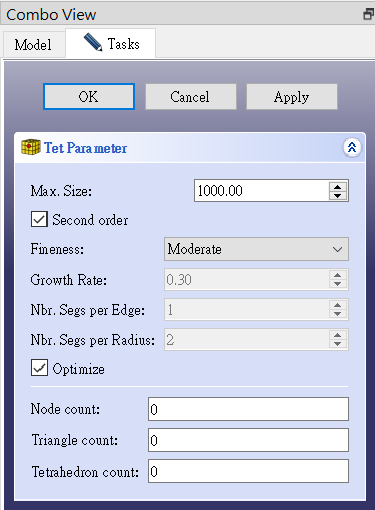Decrease Nbr. Segs per Radius value
The height and width of the screenshot is (510, 375).
pos(338,344)
